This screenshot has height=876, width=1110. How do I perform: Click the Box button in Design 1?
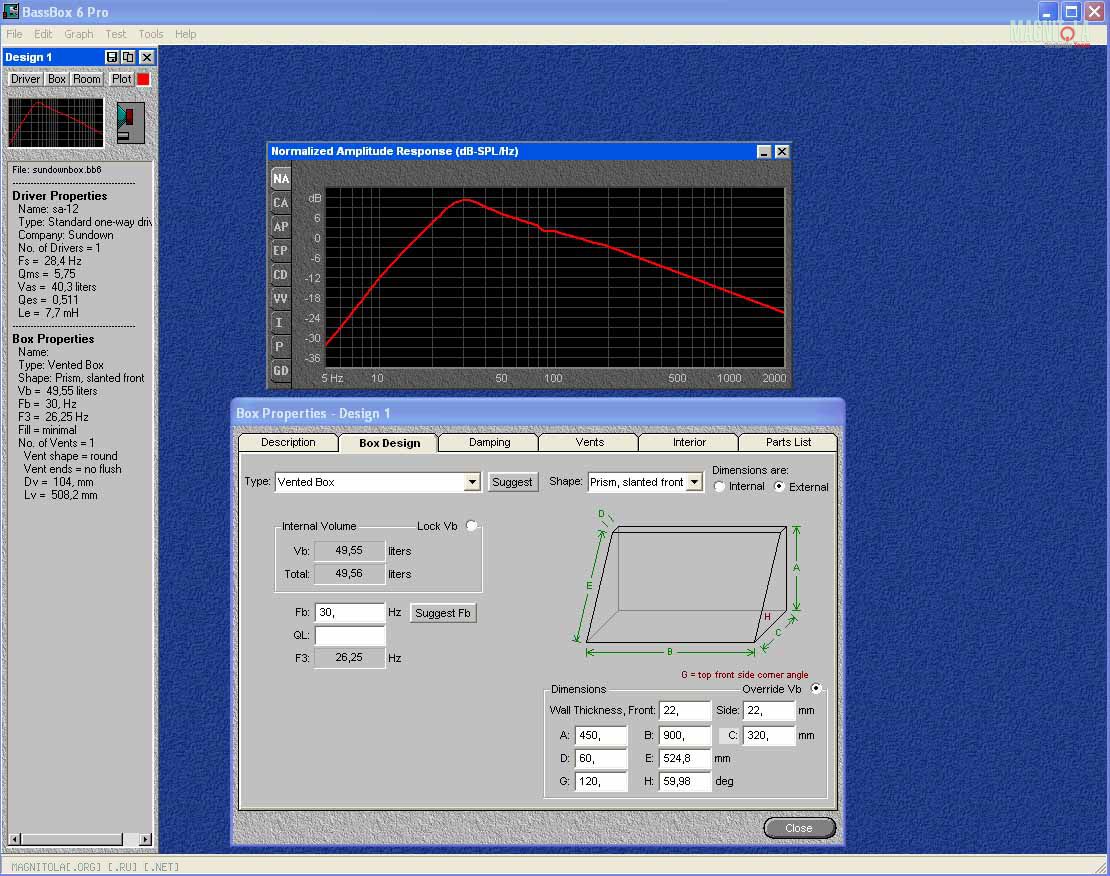(57, 79)
